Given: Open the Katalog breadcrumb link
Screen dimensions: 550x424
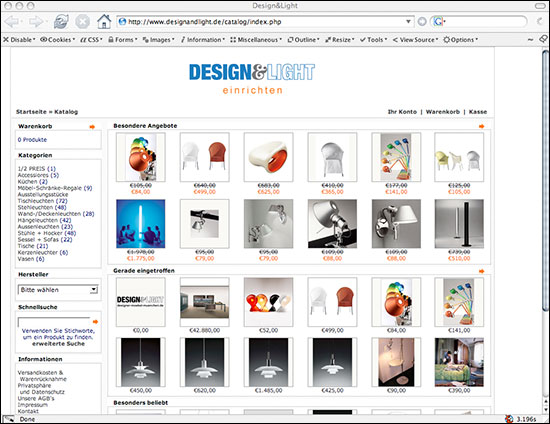Looking at the screenshot, I should coord(66,112).
